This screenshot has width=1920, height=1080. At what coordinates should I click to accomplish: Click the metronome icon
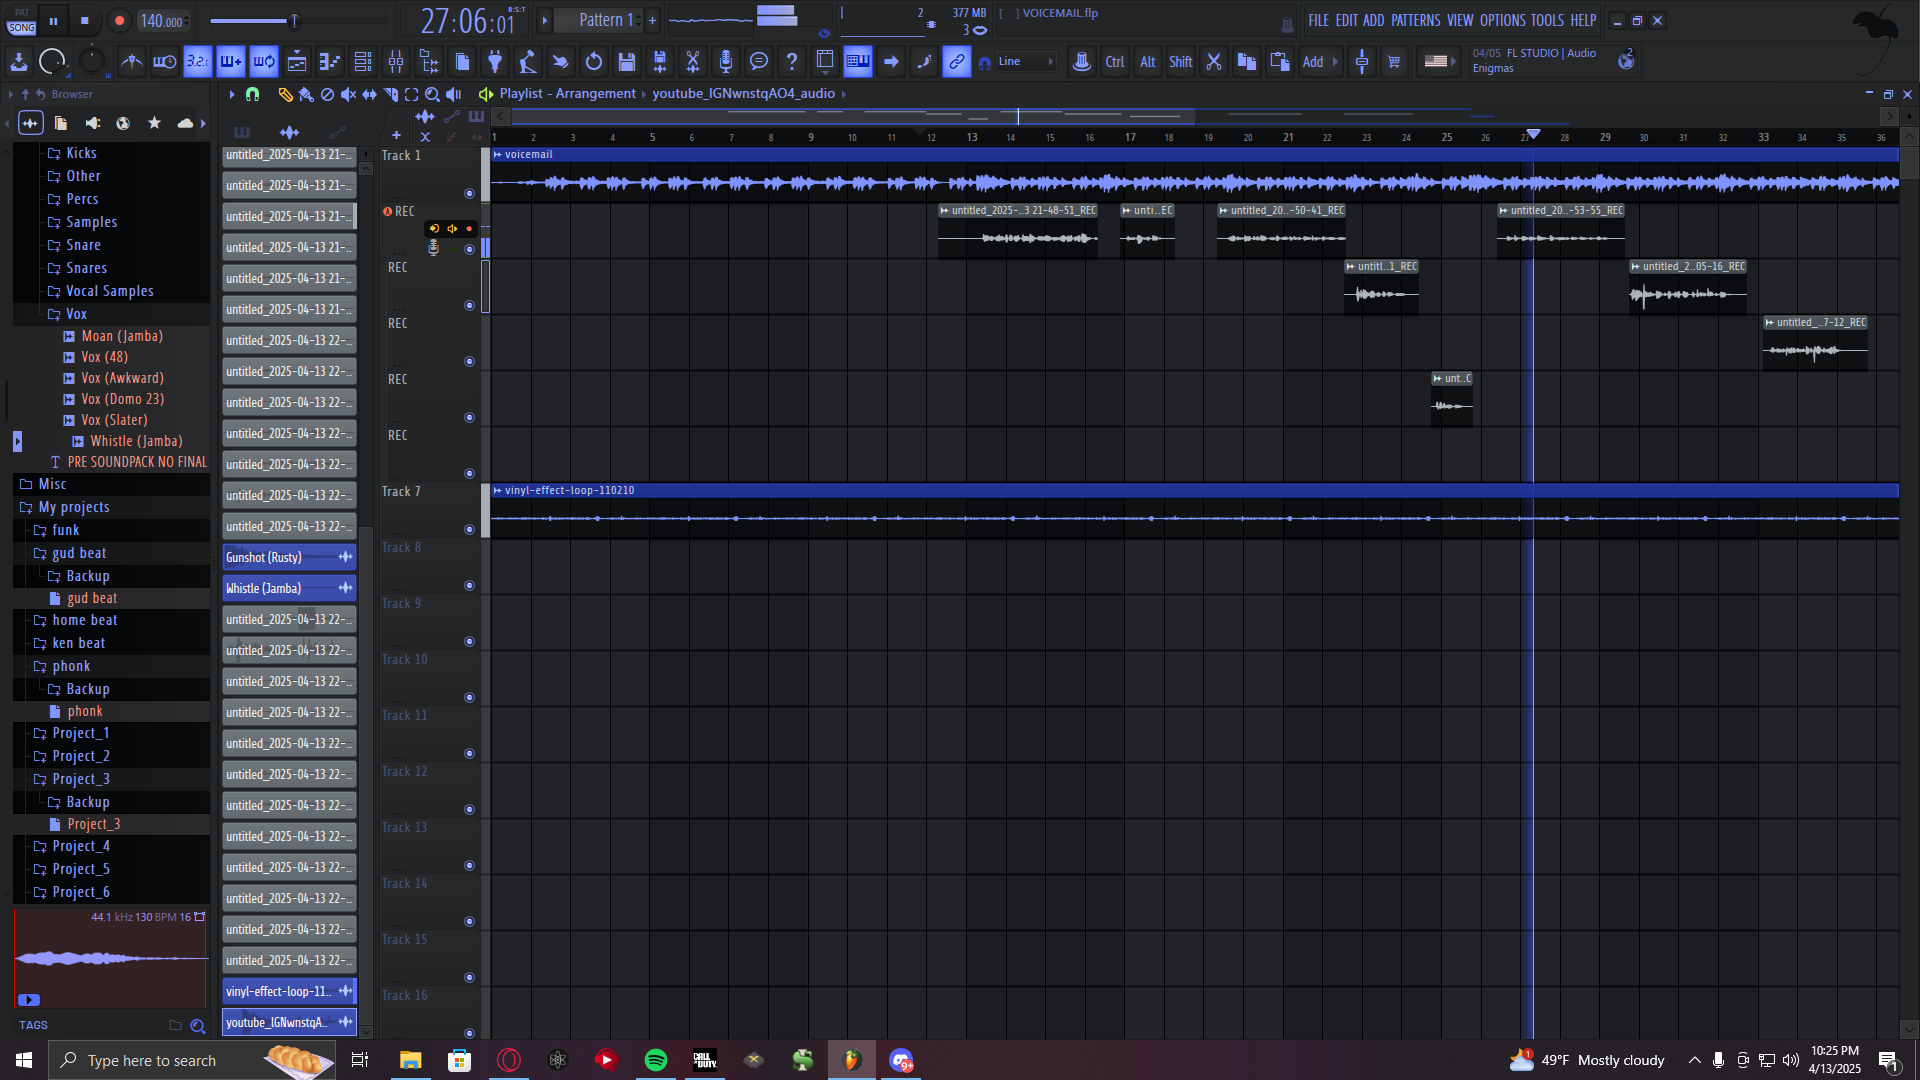coord(131,62)
